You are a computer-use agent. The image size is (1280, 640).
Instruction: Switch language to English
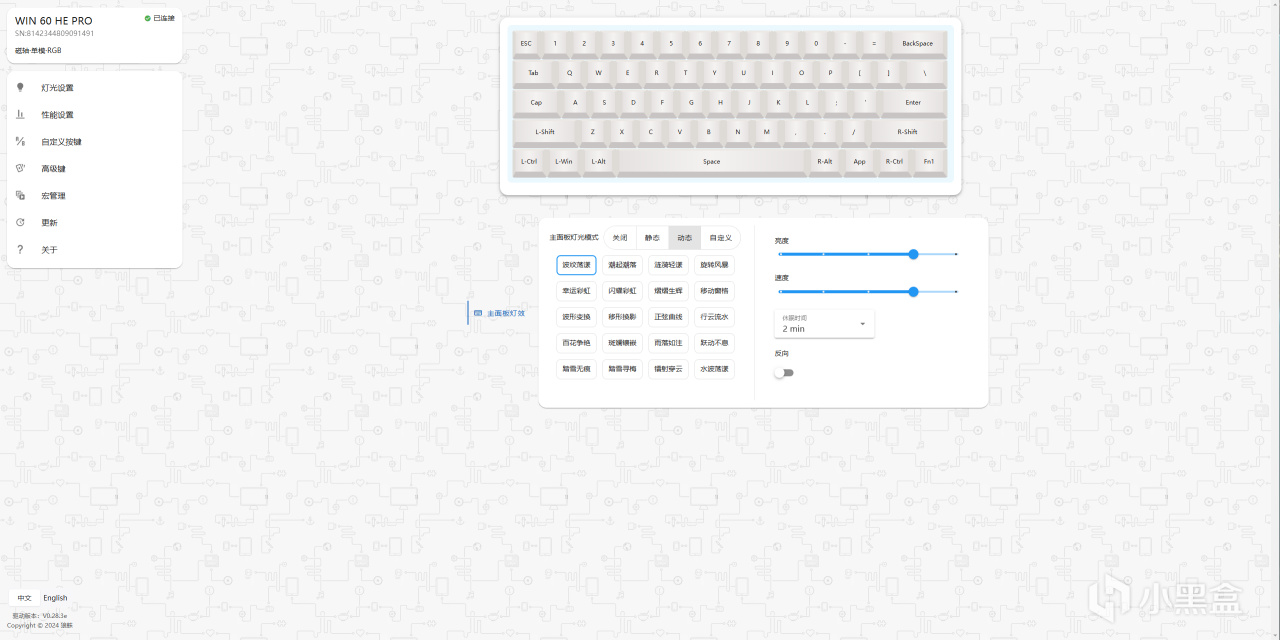55,598
